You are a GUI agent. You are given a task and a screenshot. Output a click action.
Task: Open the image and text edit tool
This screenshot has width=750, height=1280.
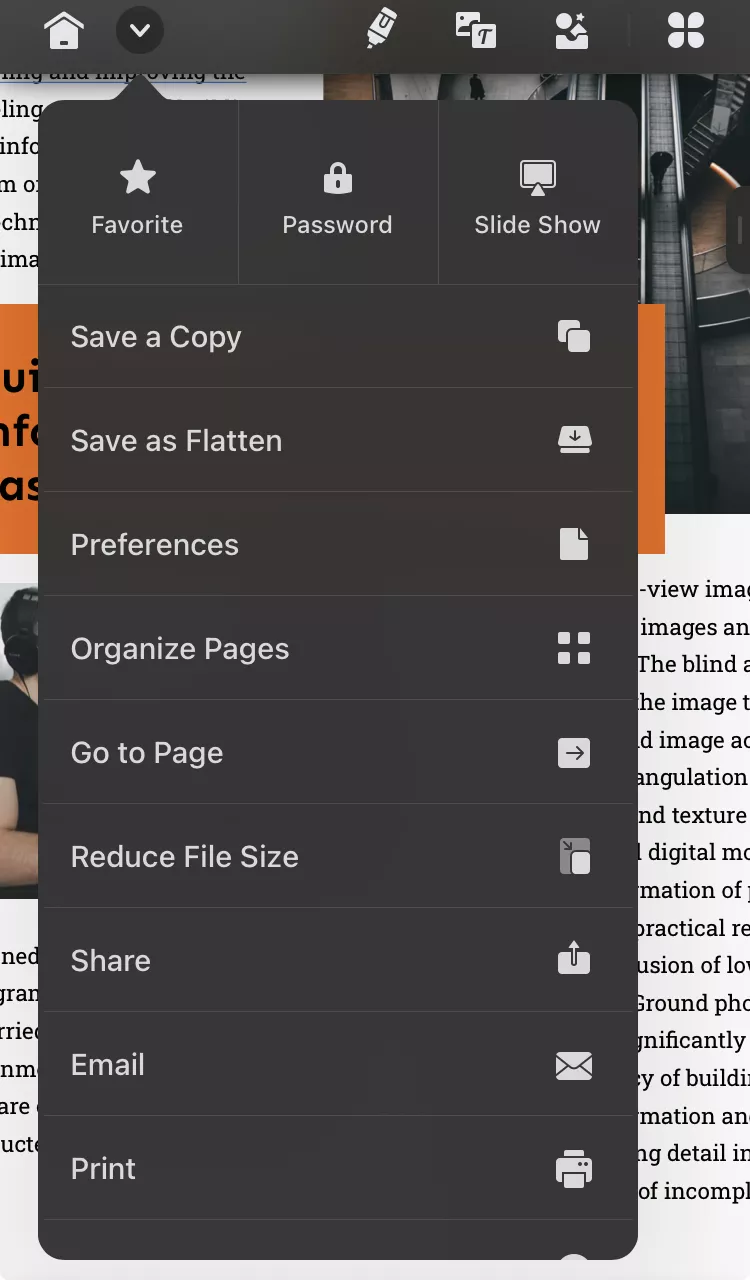[x=476, y=30]
